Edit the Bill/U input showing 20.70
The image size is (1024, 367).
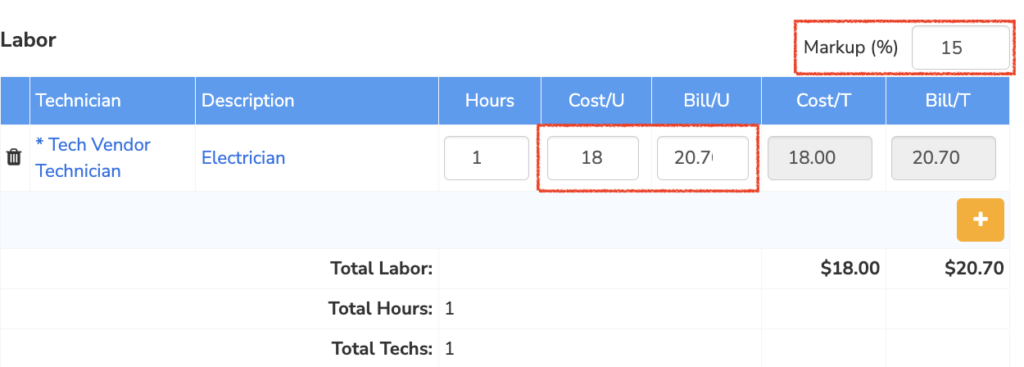(703, 158)
